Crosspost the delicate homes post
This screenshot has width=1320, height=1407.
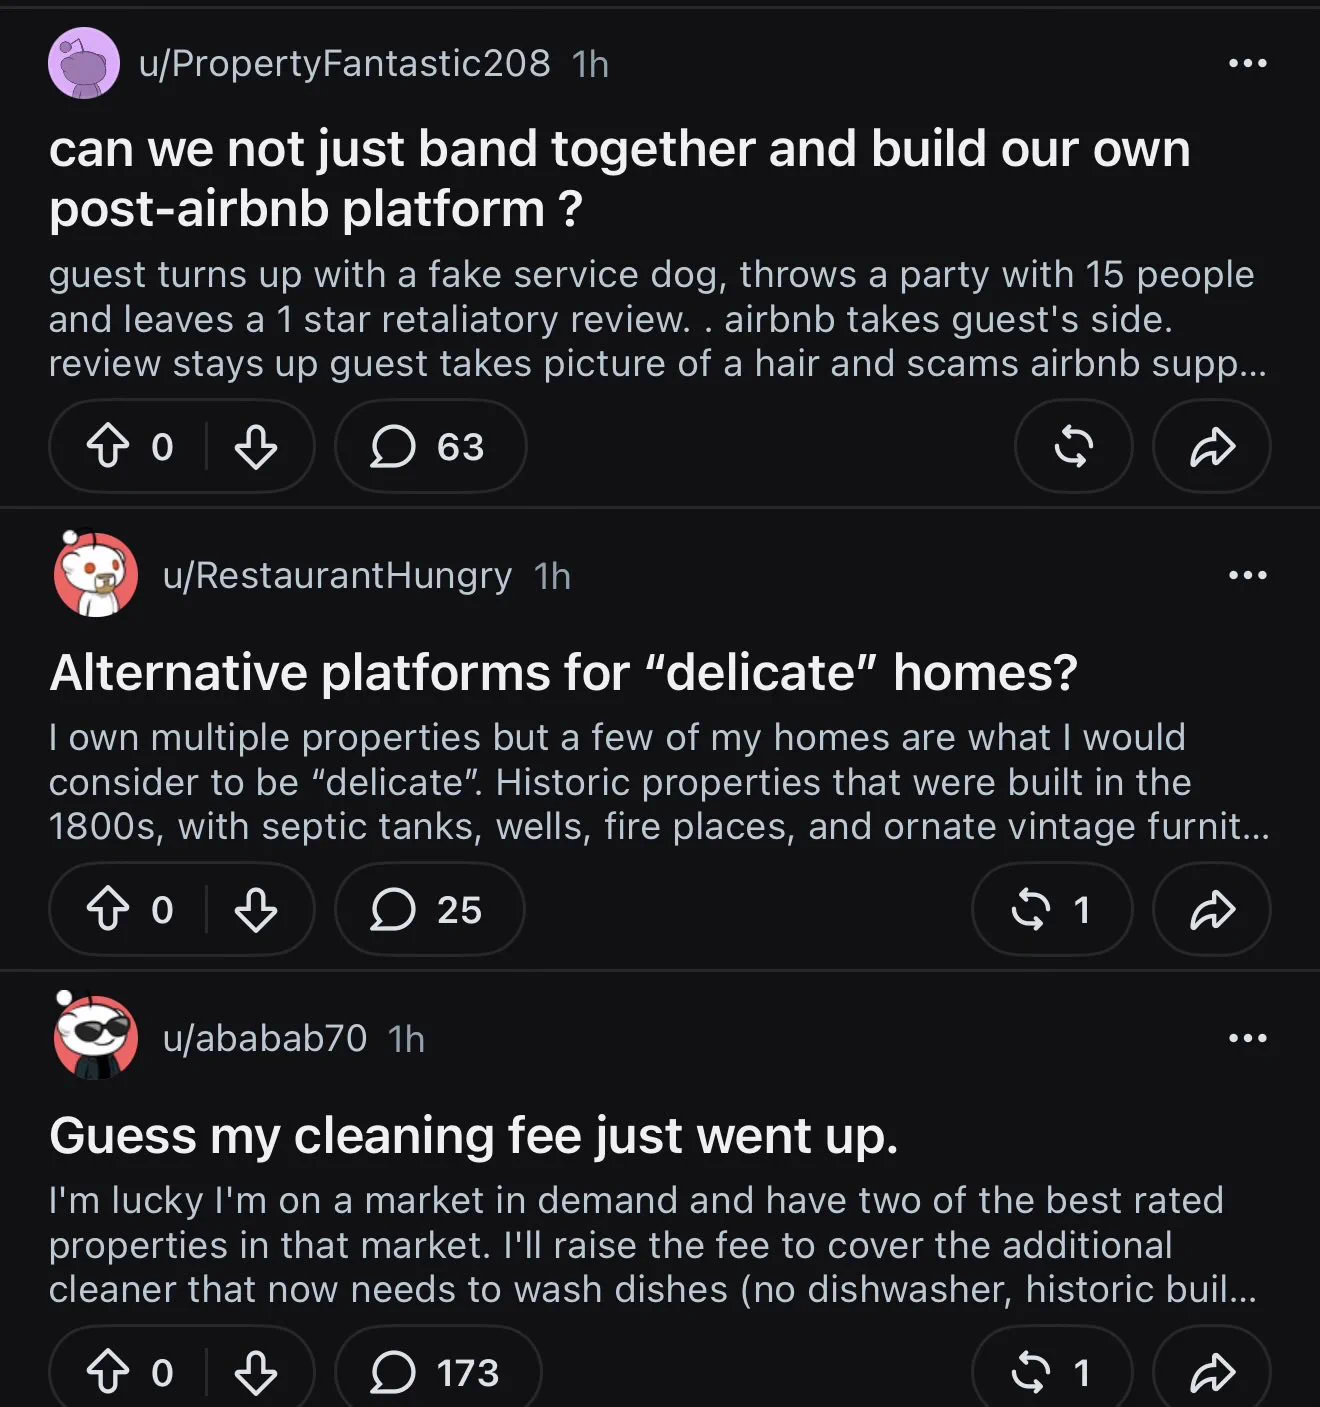pyautogui.click(x=1052, y=909)
